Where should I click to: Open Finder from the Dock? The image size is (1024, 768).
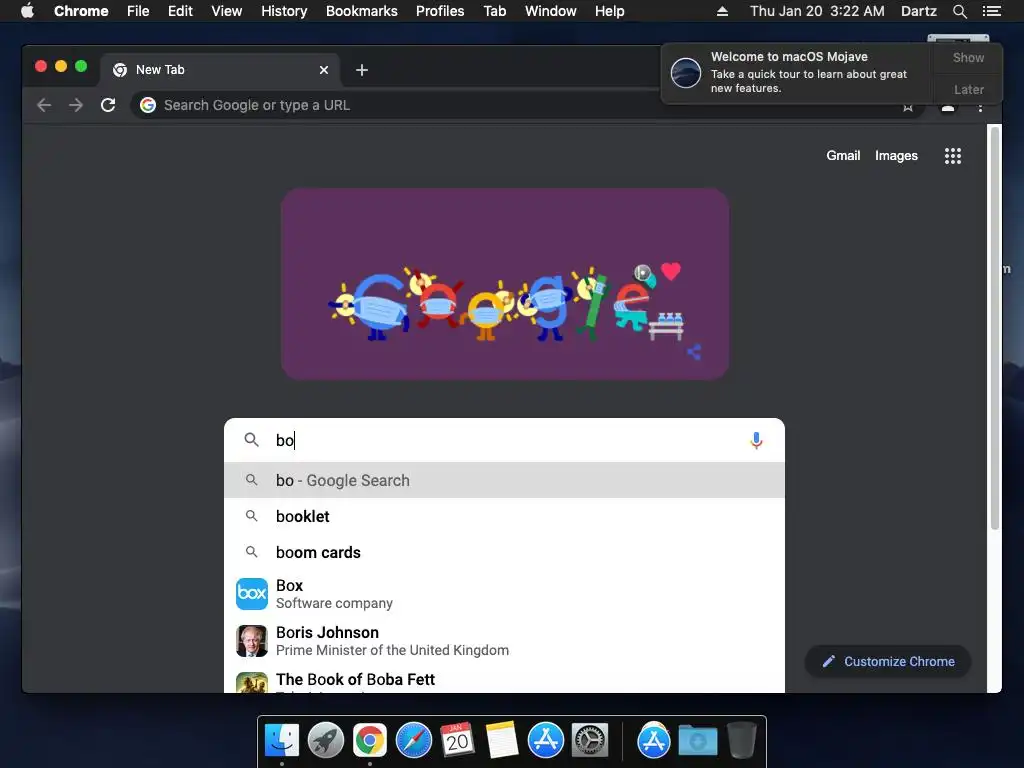282,741
